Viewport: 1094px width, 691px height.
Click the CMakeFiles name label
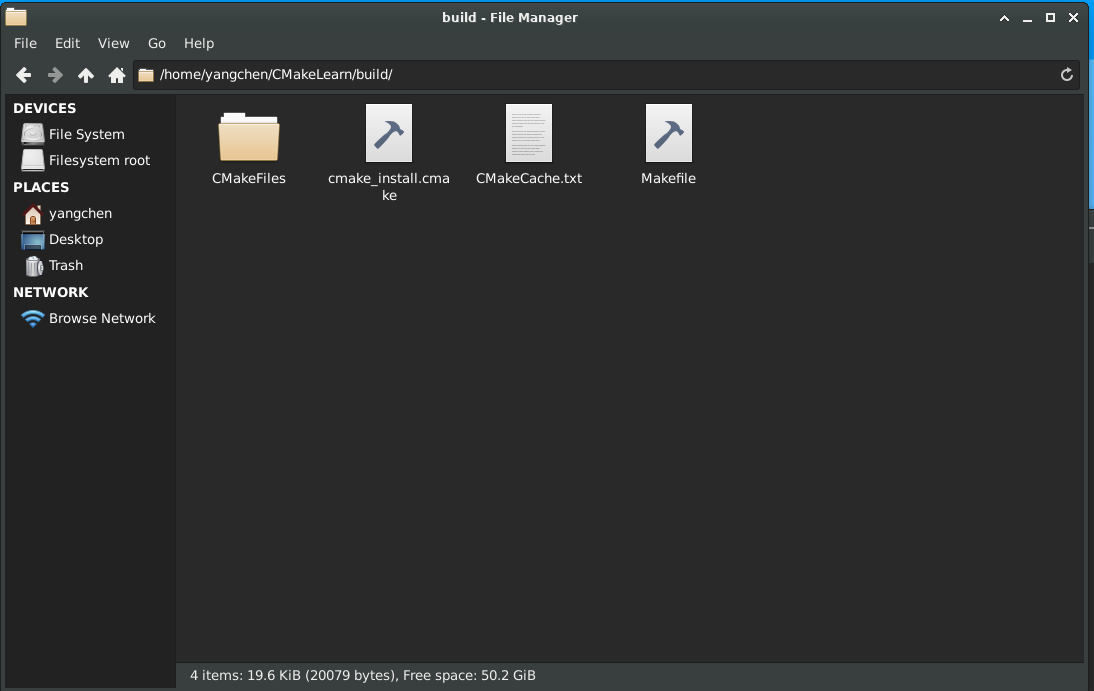[x=249, y=179]
